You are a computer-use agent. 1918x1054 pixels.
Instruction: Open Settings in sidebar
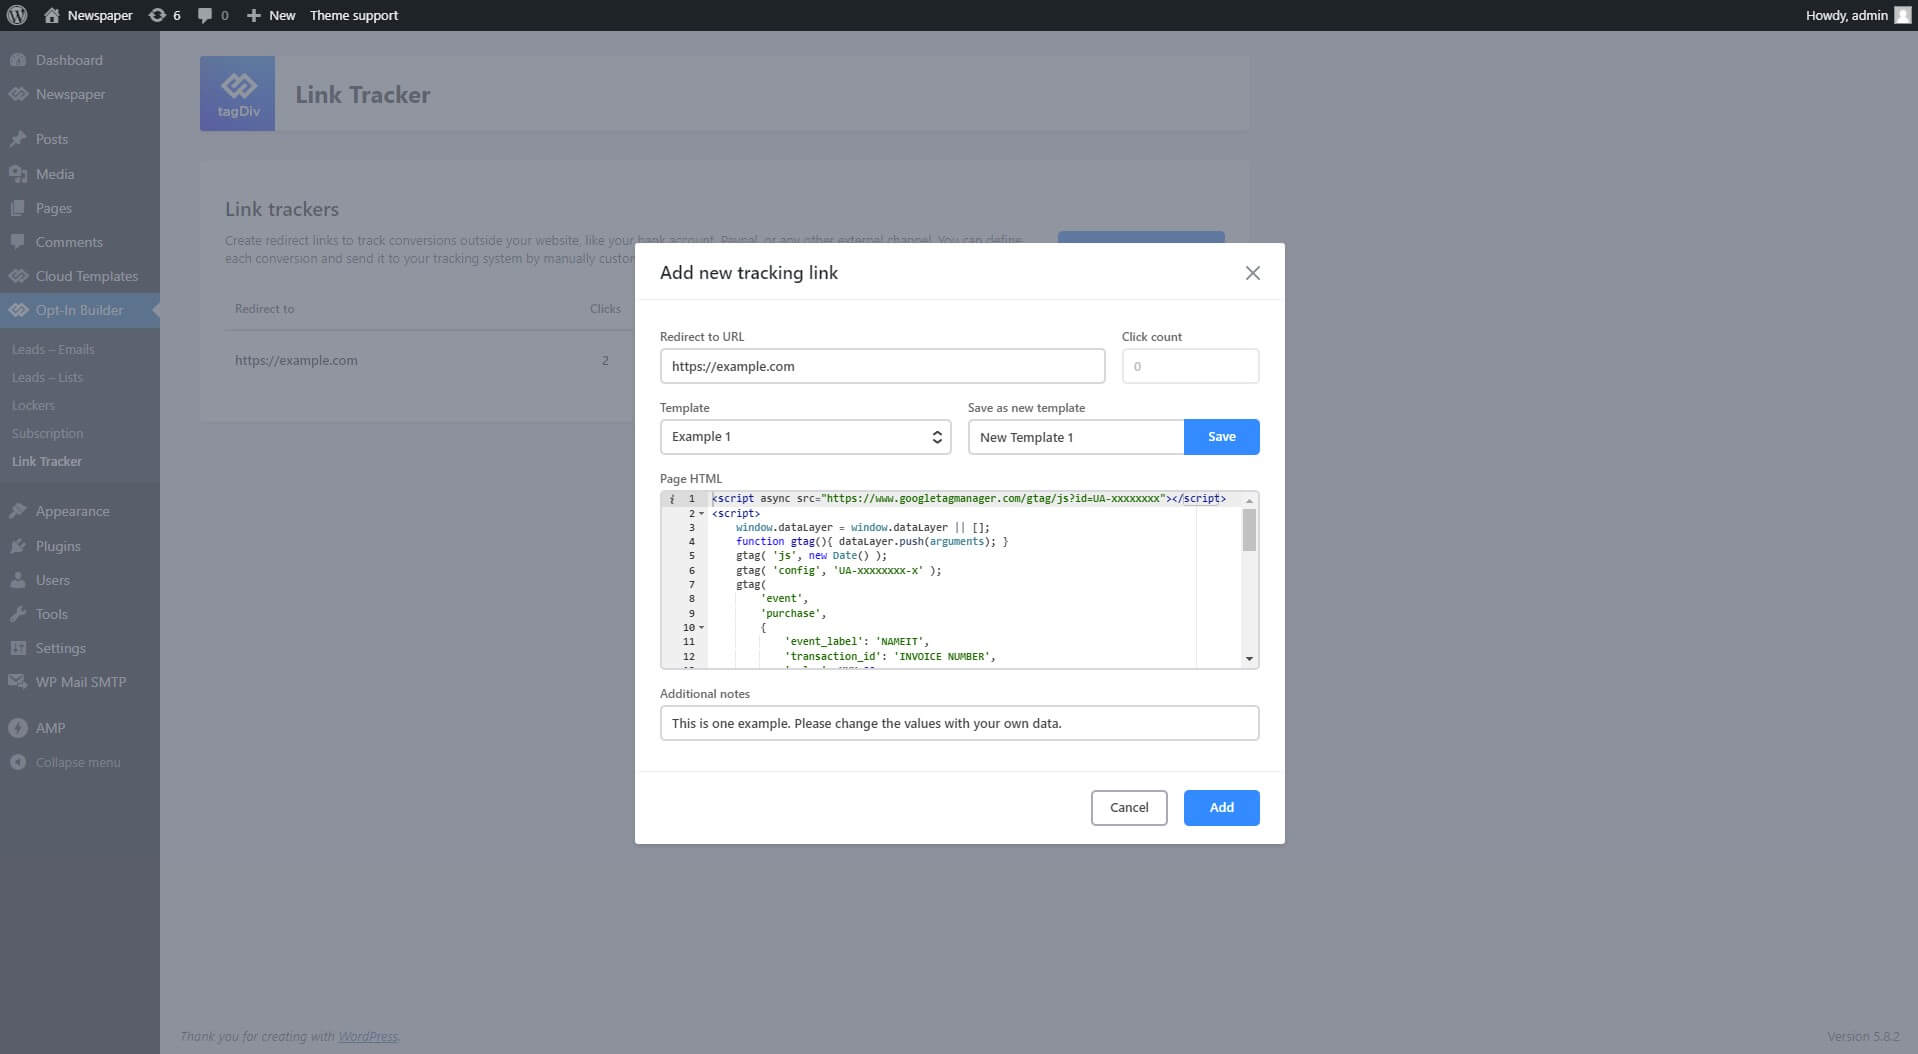pos(60,648)
